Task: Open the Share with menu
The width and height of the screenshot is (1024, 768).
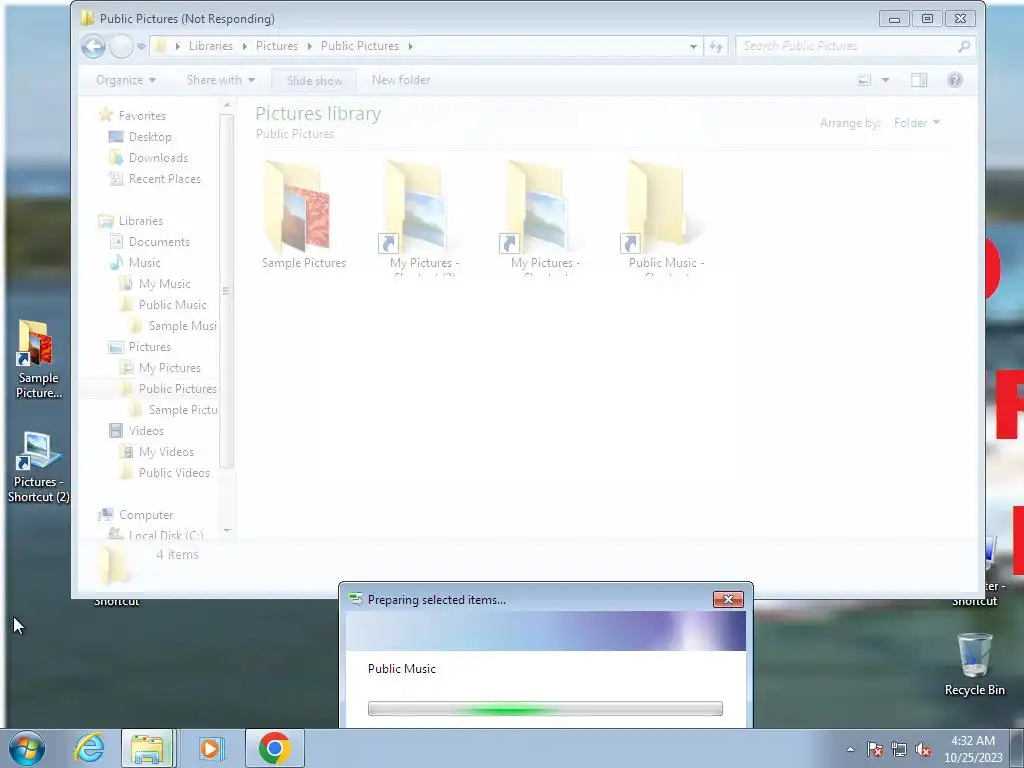Action: [221, 80]
